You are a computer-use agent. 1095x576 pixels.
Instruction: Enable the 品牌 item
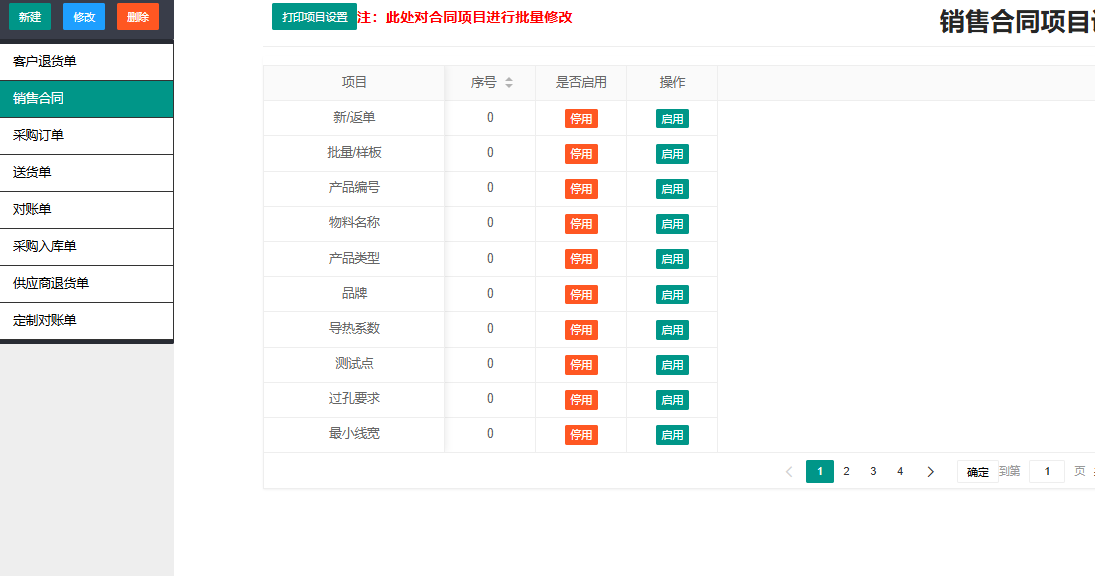tap(672, 294)
